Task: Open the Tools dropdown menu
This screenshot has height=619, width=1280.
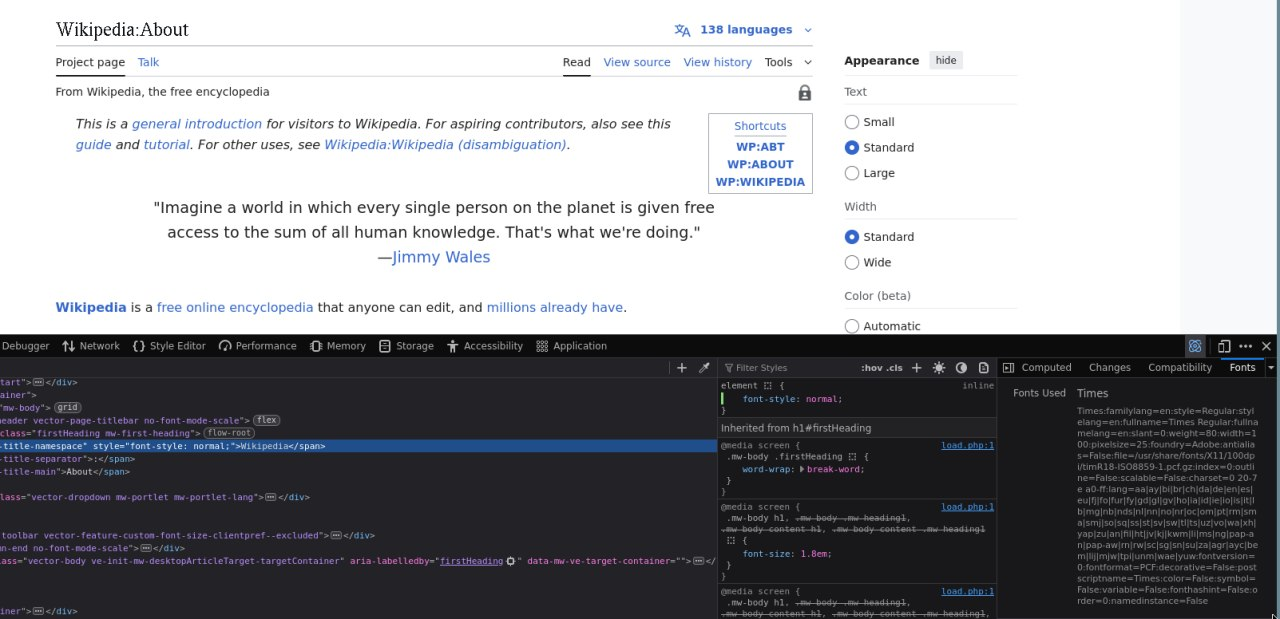Action: [x=788, y=62]
